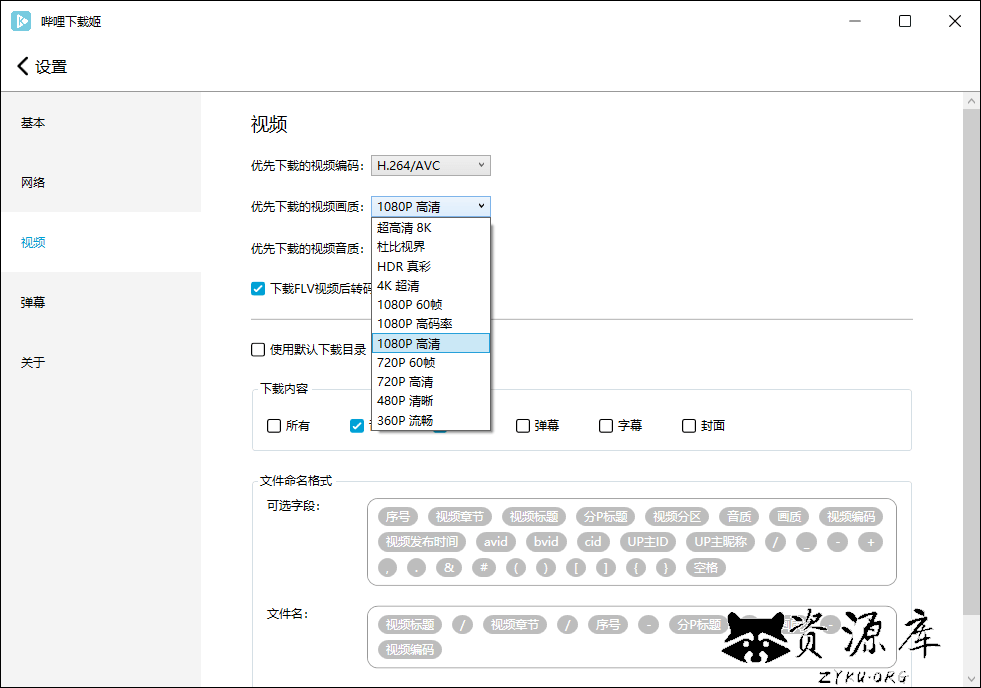981x688 pixels.
Task: Pick 杜比视界 in the quality list
Action: pyautogui.click(x=430, y=247)
